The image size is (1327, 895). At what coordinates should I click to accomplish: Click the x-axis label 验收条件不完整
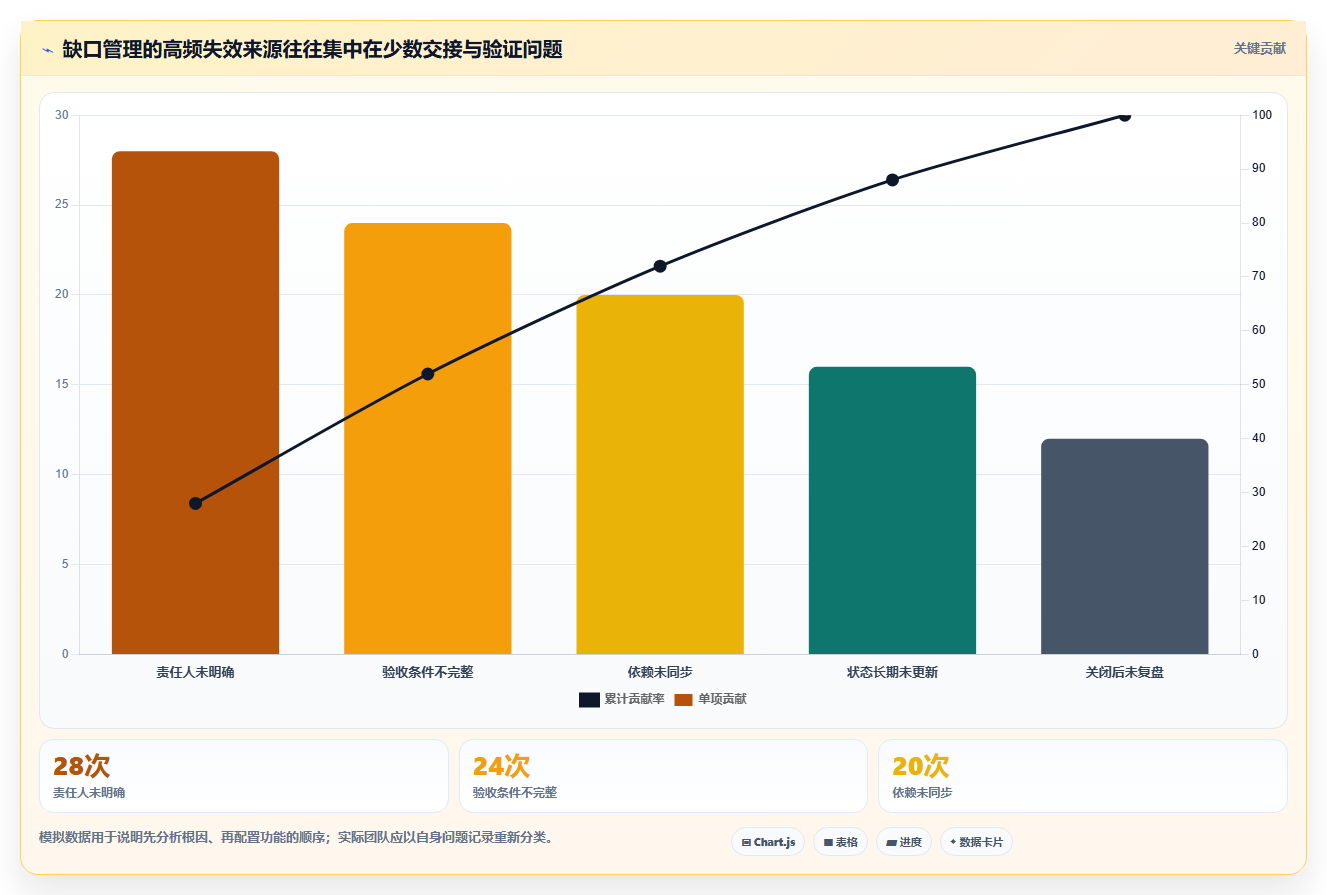click(x=428, y=673)
